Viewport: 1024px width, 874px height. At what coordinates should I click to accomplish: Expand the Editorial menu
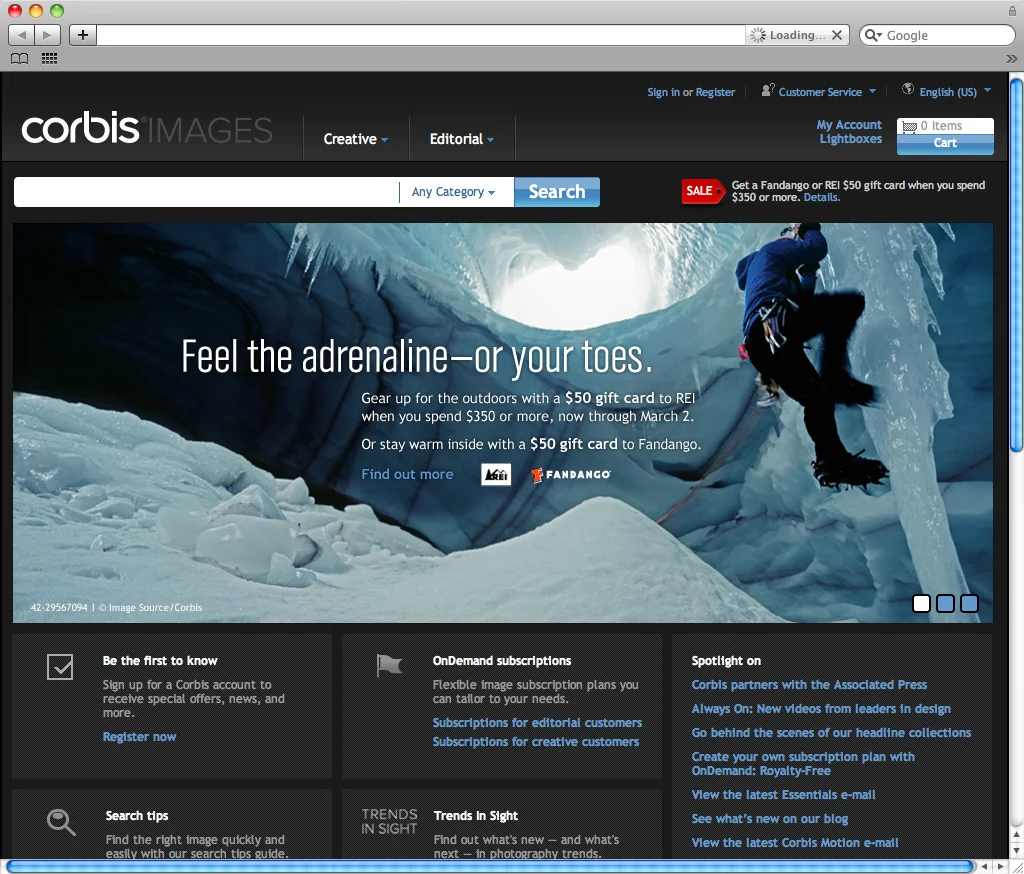point(462,139)
